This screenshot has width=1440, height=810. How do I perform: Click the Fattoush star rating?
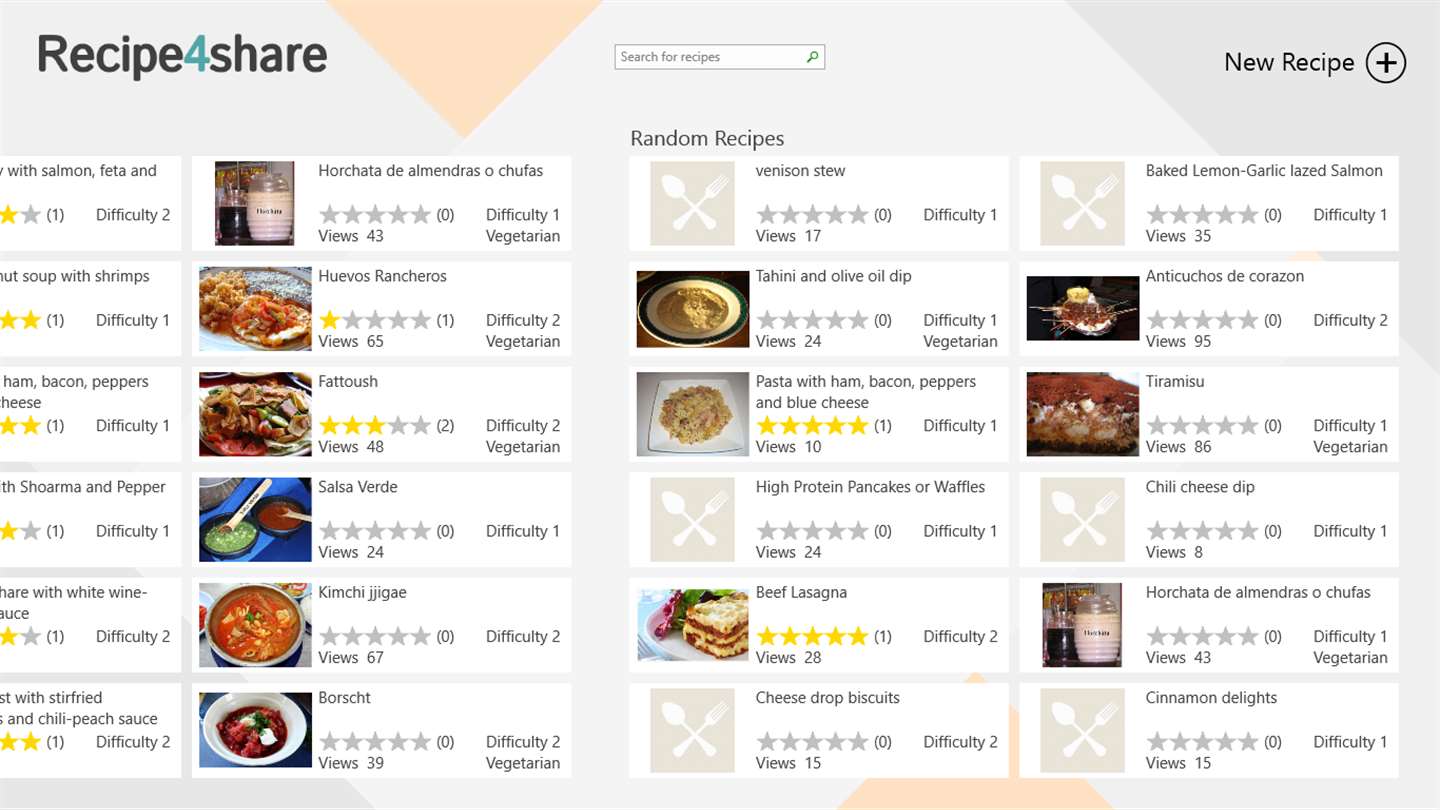coord(375,426)
